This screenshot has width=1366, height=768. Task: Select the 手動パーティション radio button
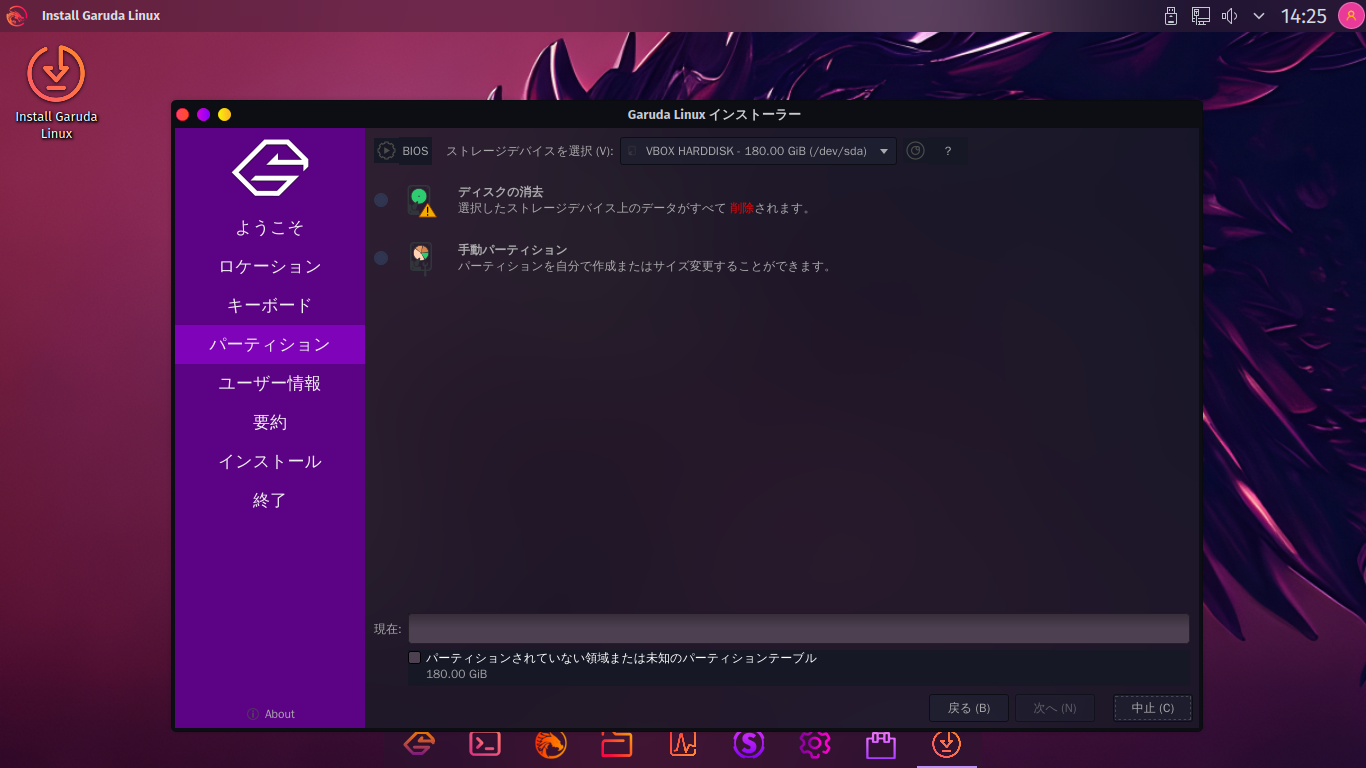[x=381, y=258]
